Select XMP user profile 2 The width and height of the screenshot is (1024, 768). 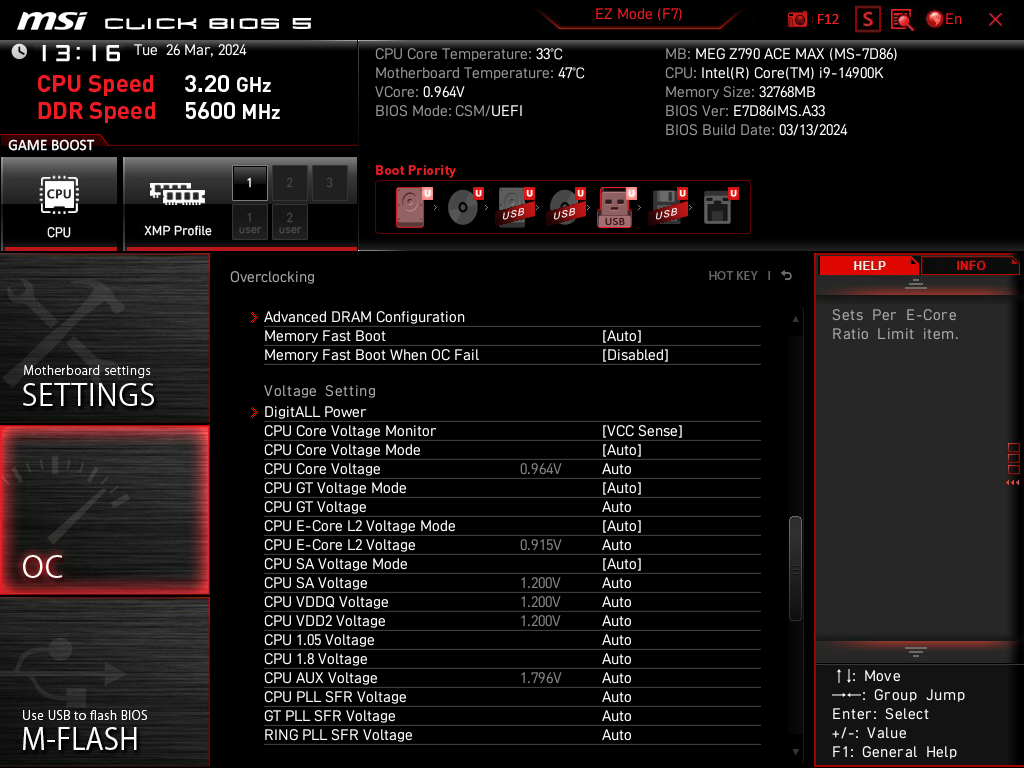(x=289, y=222)
